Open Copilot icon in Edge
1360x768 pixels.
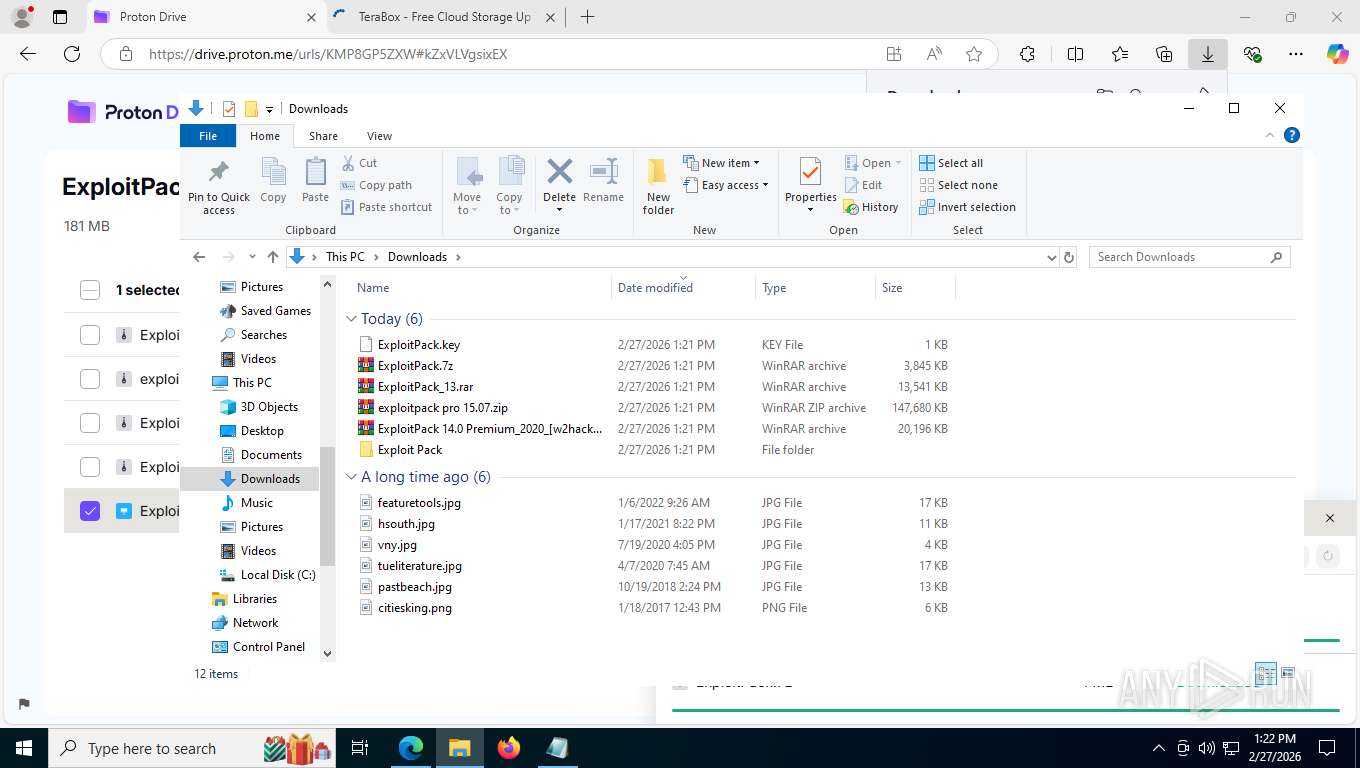point(1337,54)
